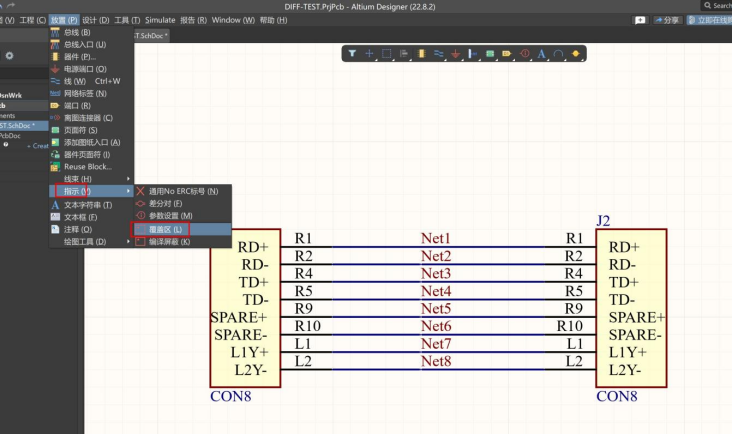732x435 pixels.
Task: Select the yellow port icon in toolbar
Action: pos(507,54)
